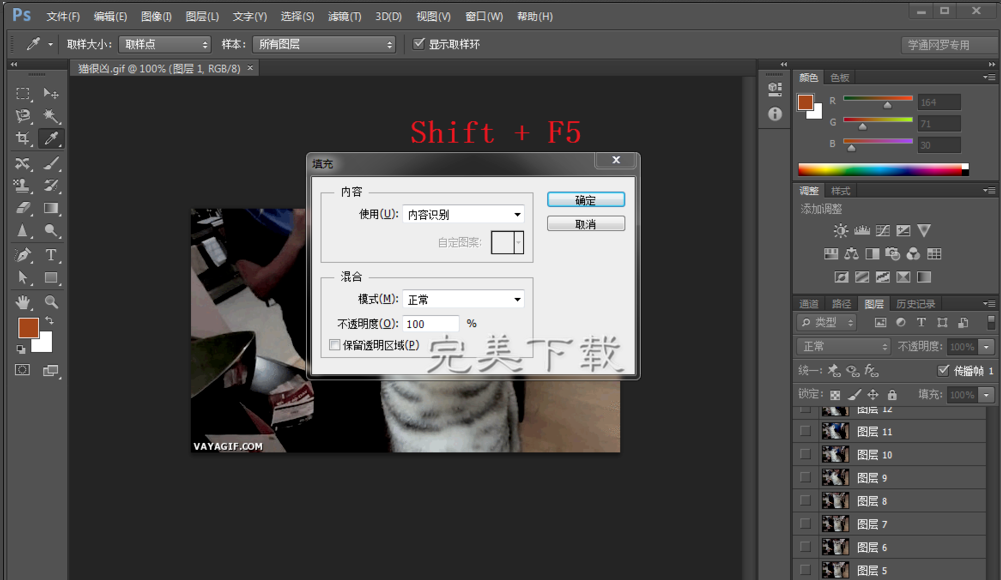Screen dimensions: 1001x580
Task: Click 确定 to confirm fill
Action: pos(585,200)
